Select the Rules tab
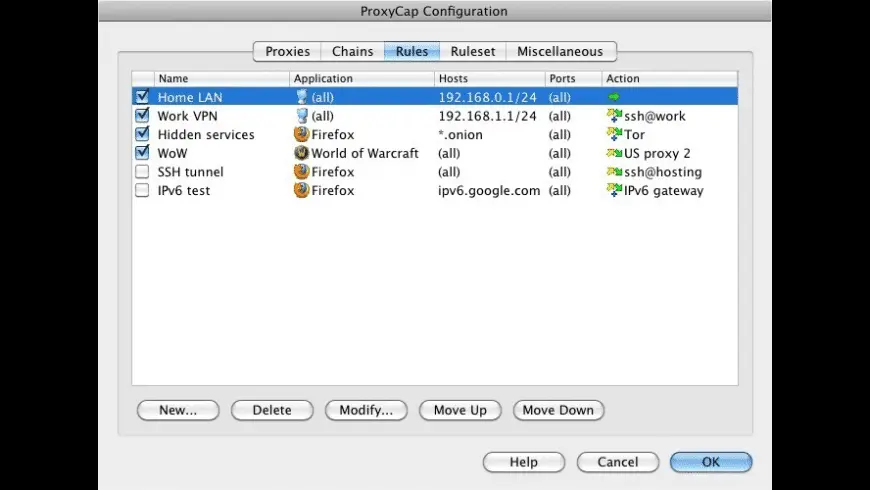 [x=412, y=51]
